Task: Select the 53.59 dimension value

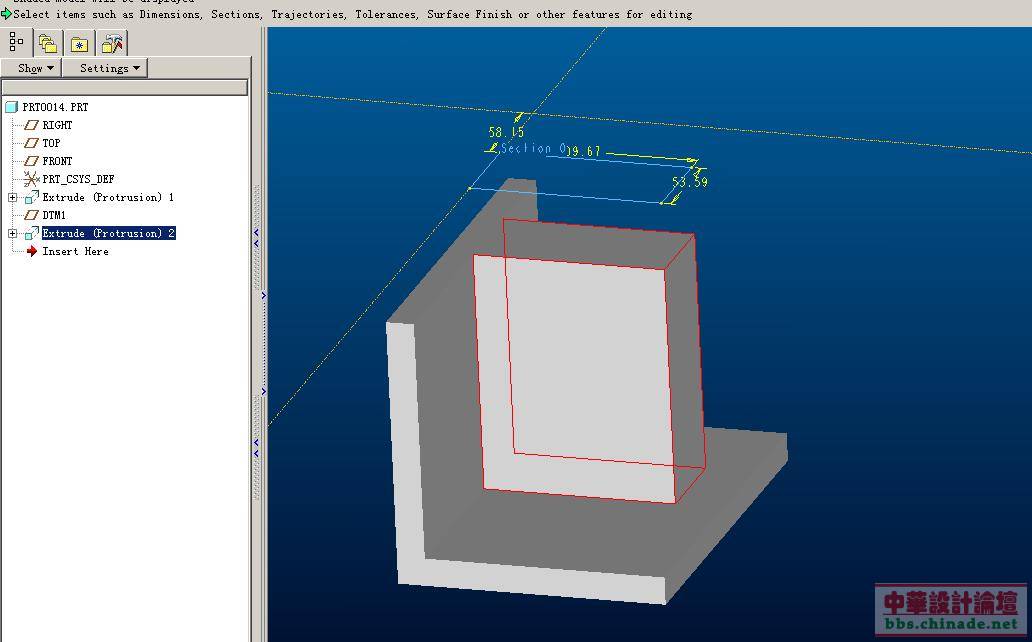Action: coord(690,182)
